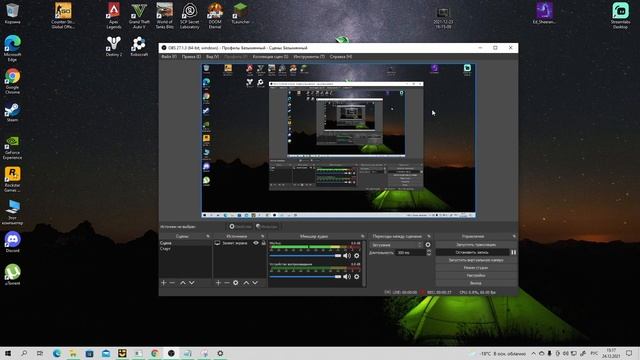Open OBS Settings button in Controls
640x360 pixels.
476,276
